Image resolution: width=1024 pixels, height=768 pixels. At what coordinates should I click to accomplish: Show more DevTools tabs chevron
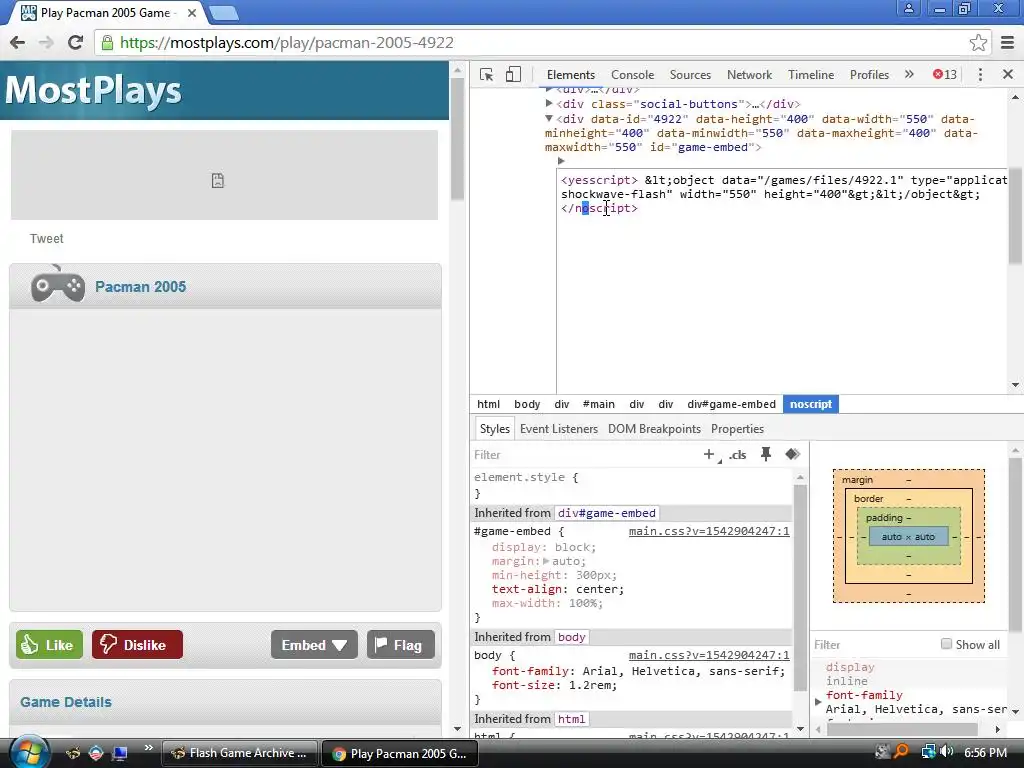909,74
